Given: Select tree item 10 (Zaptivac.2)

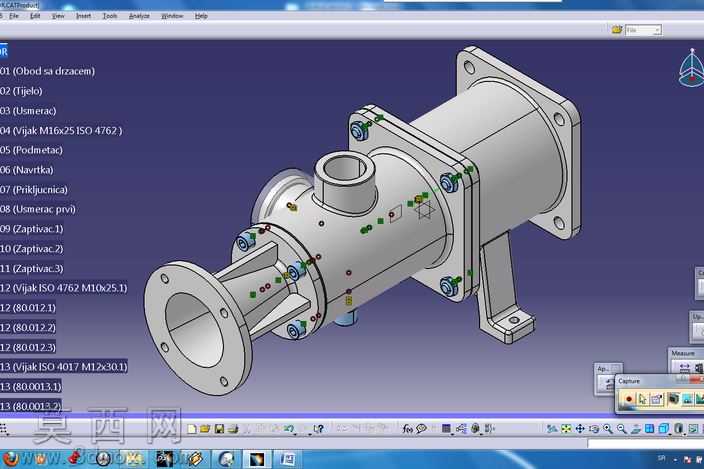Looking at the screenshot, I should tap(31, 249).
